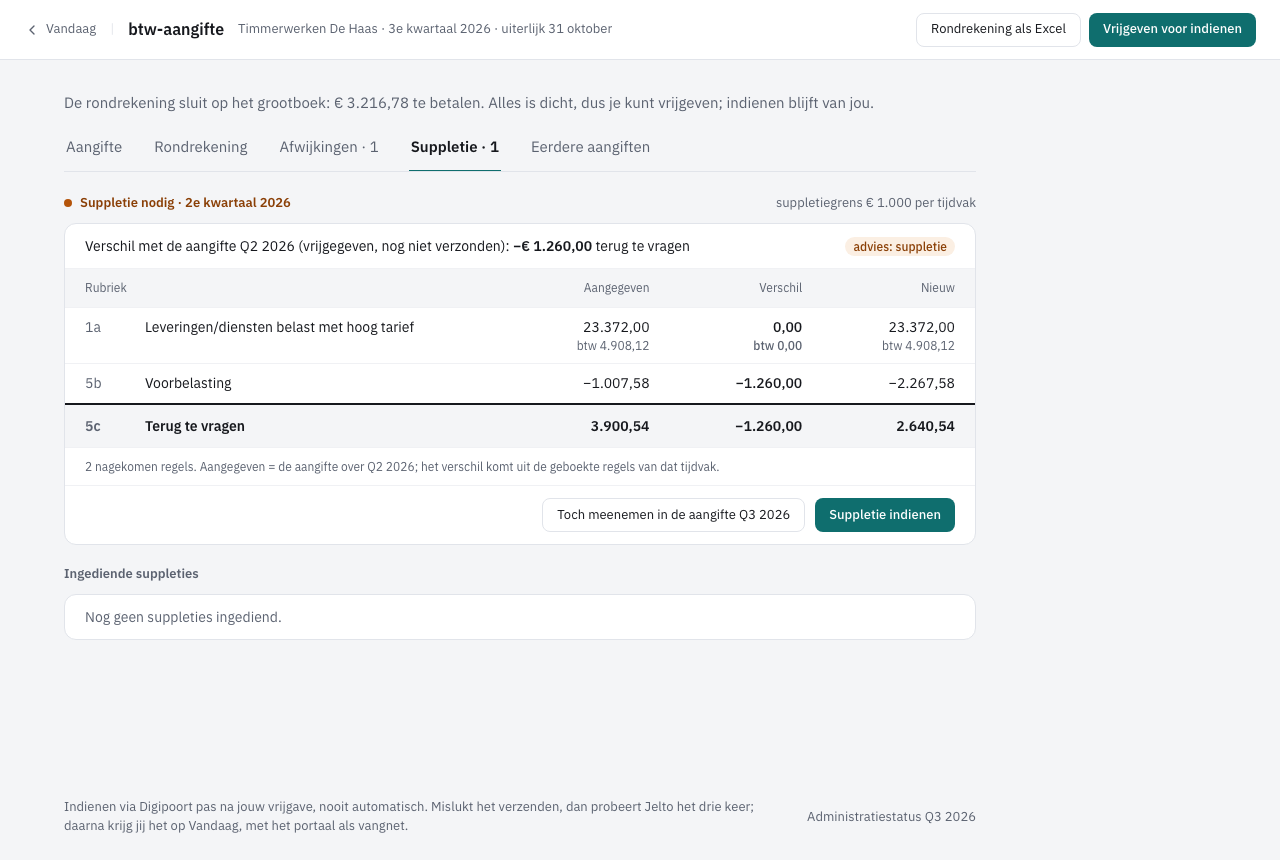Click the Nieuw column header
The width and height of the screenshot is (1280, 860).
coord(938,288)
